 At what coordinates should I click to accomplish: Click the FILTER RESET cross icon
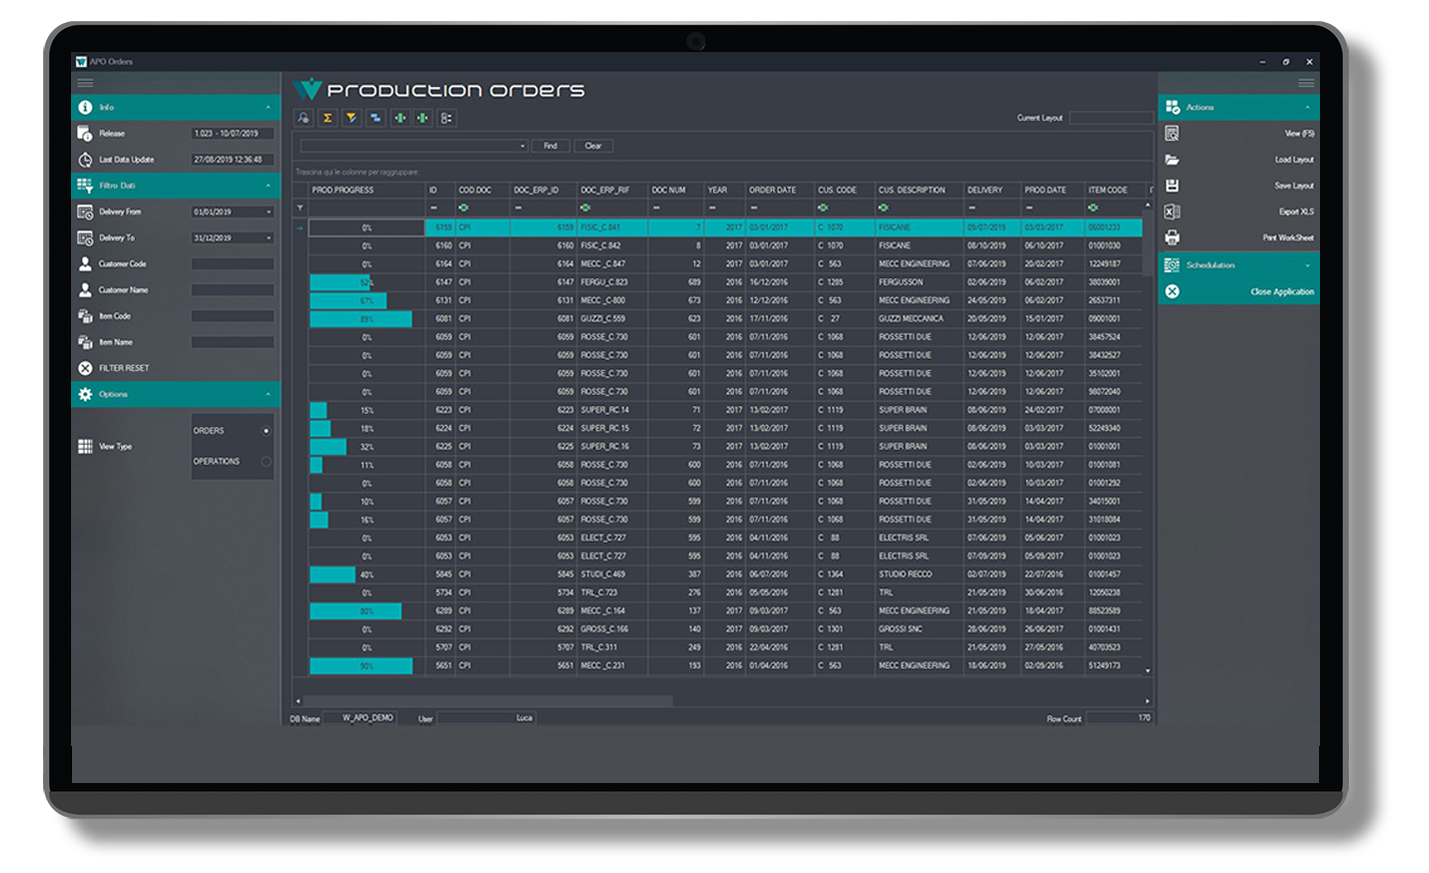tap(85, 368)
